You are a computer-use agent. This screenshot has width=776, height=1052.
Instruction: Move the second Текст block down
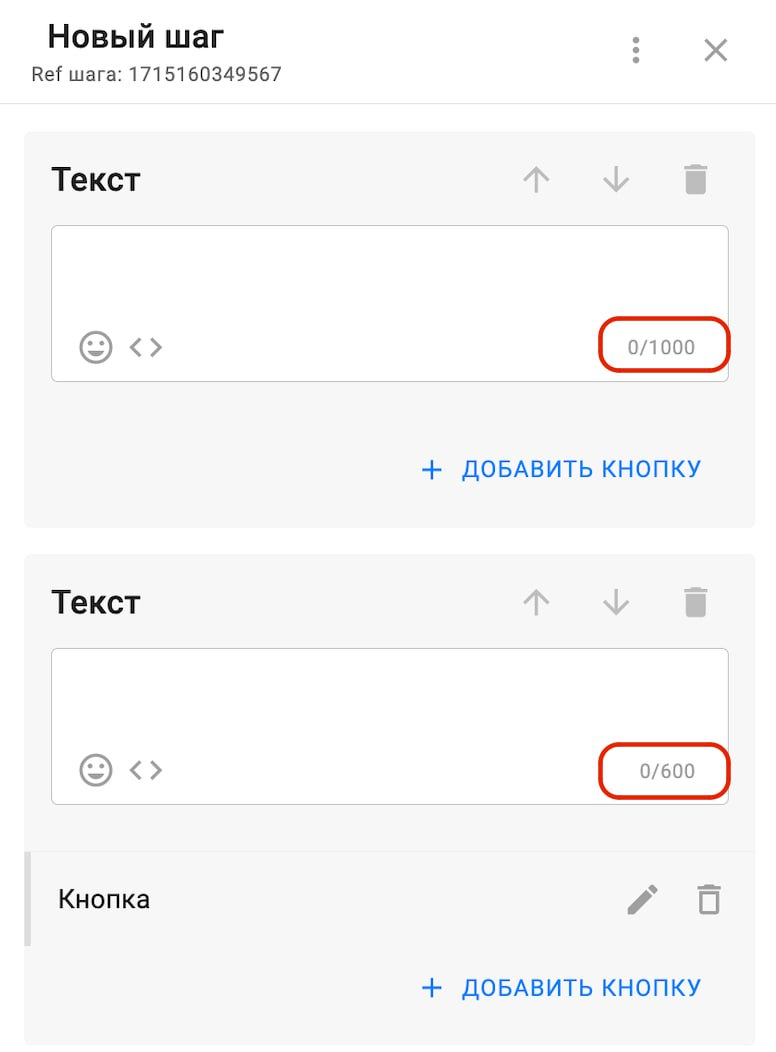coord(616,602)
